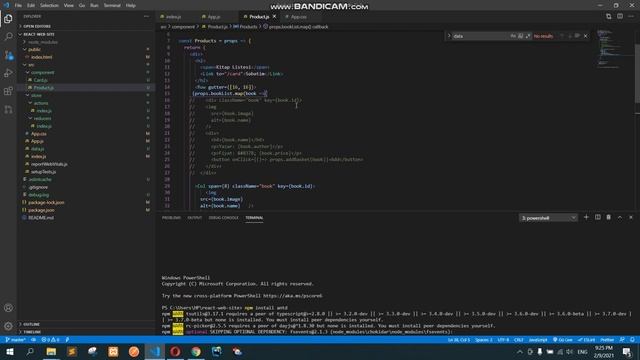Close the terminal panel
Image resolution: width=640 pixels, height=360 pixels.
[x=631, y=218]
